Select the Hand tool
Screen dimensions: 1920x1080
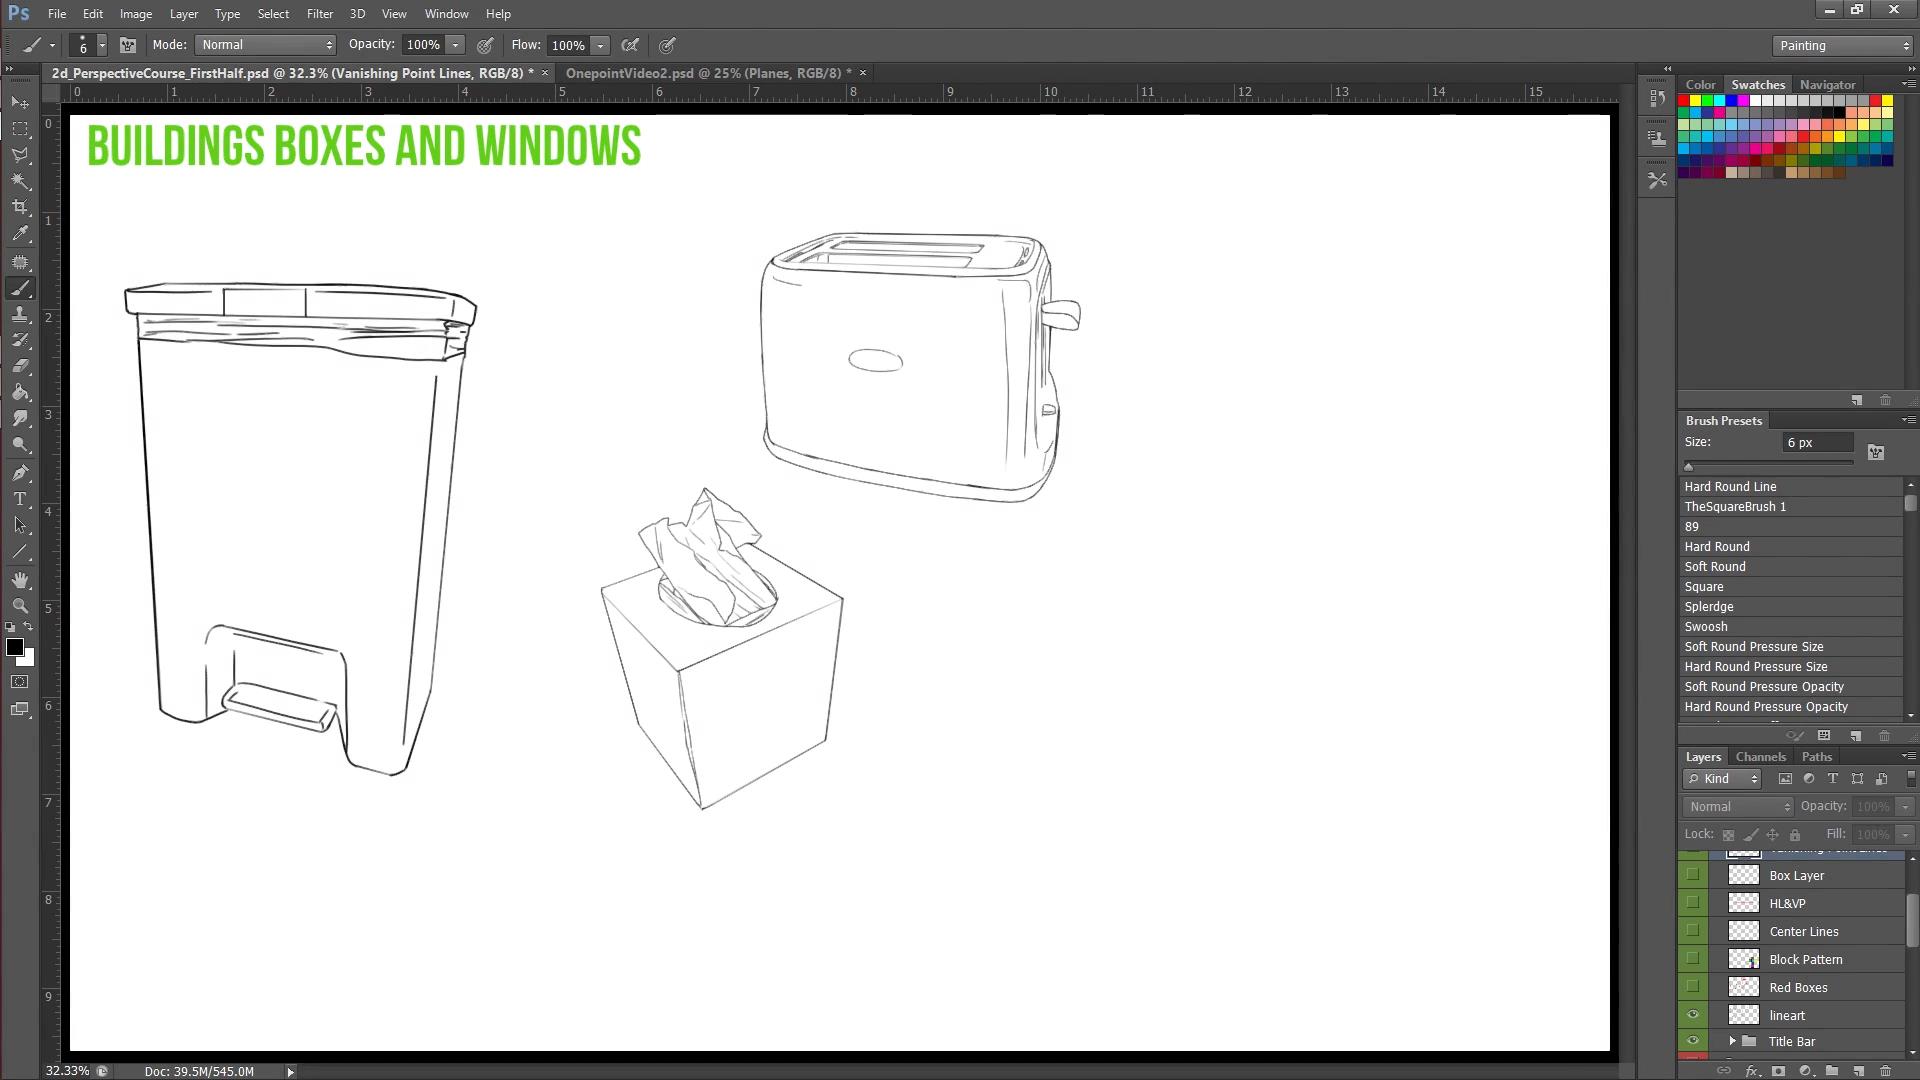coord(20,580)
